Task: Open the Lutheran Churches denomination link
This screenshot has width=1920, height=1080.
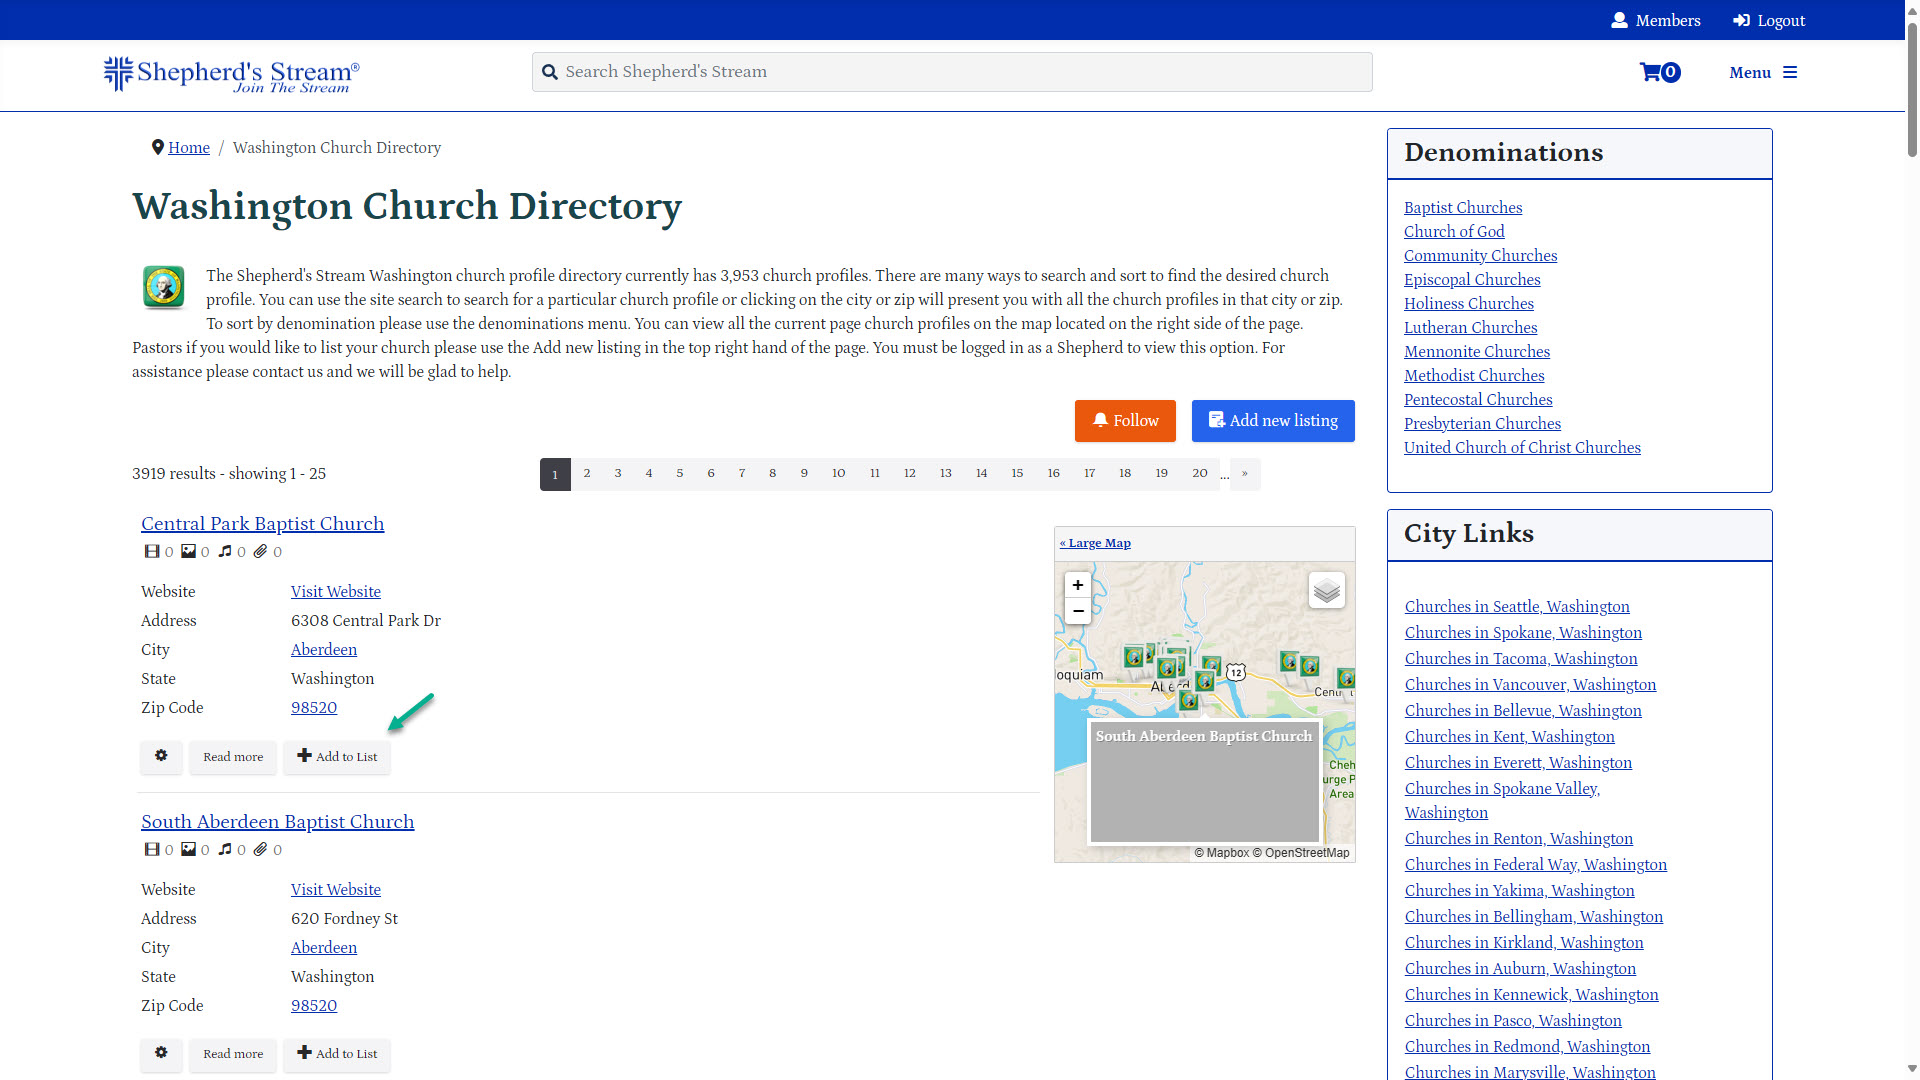Action: pos(1470,328)
